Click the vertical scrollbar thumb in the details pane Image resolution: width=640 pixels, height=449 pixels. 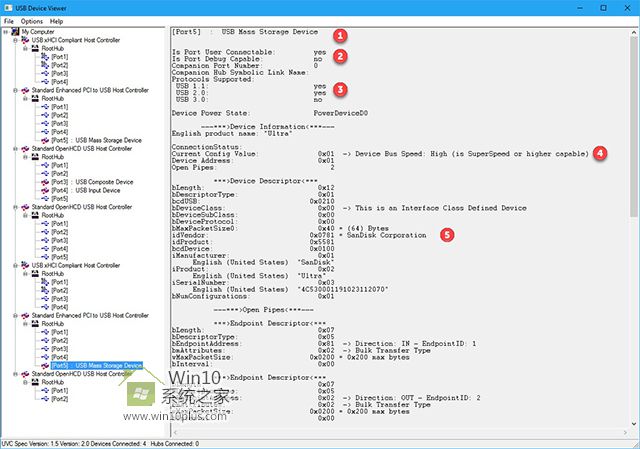[x=633, y=127]
